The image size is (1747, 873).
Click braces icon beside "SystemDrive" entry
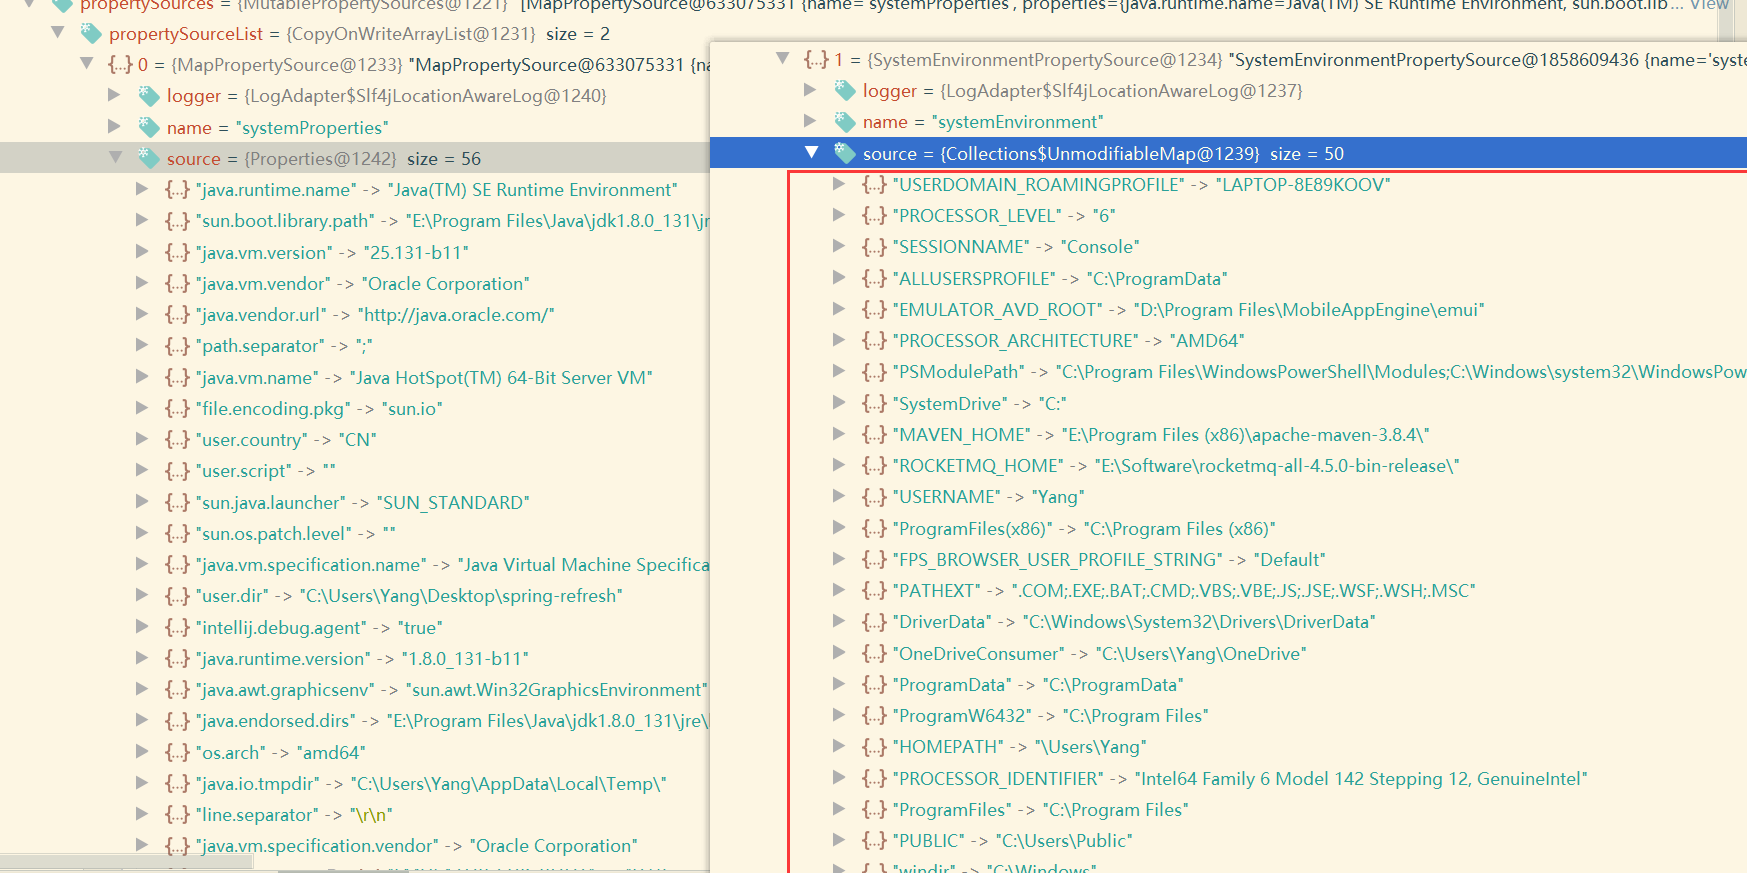coord(874,404)
